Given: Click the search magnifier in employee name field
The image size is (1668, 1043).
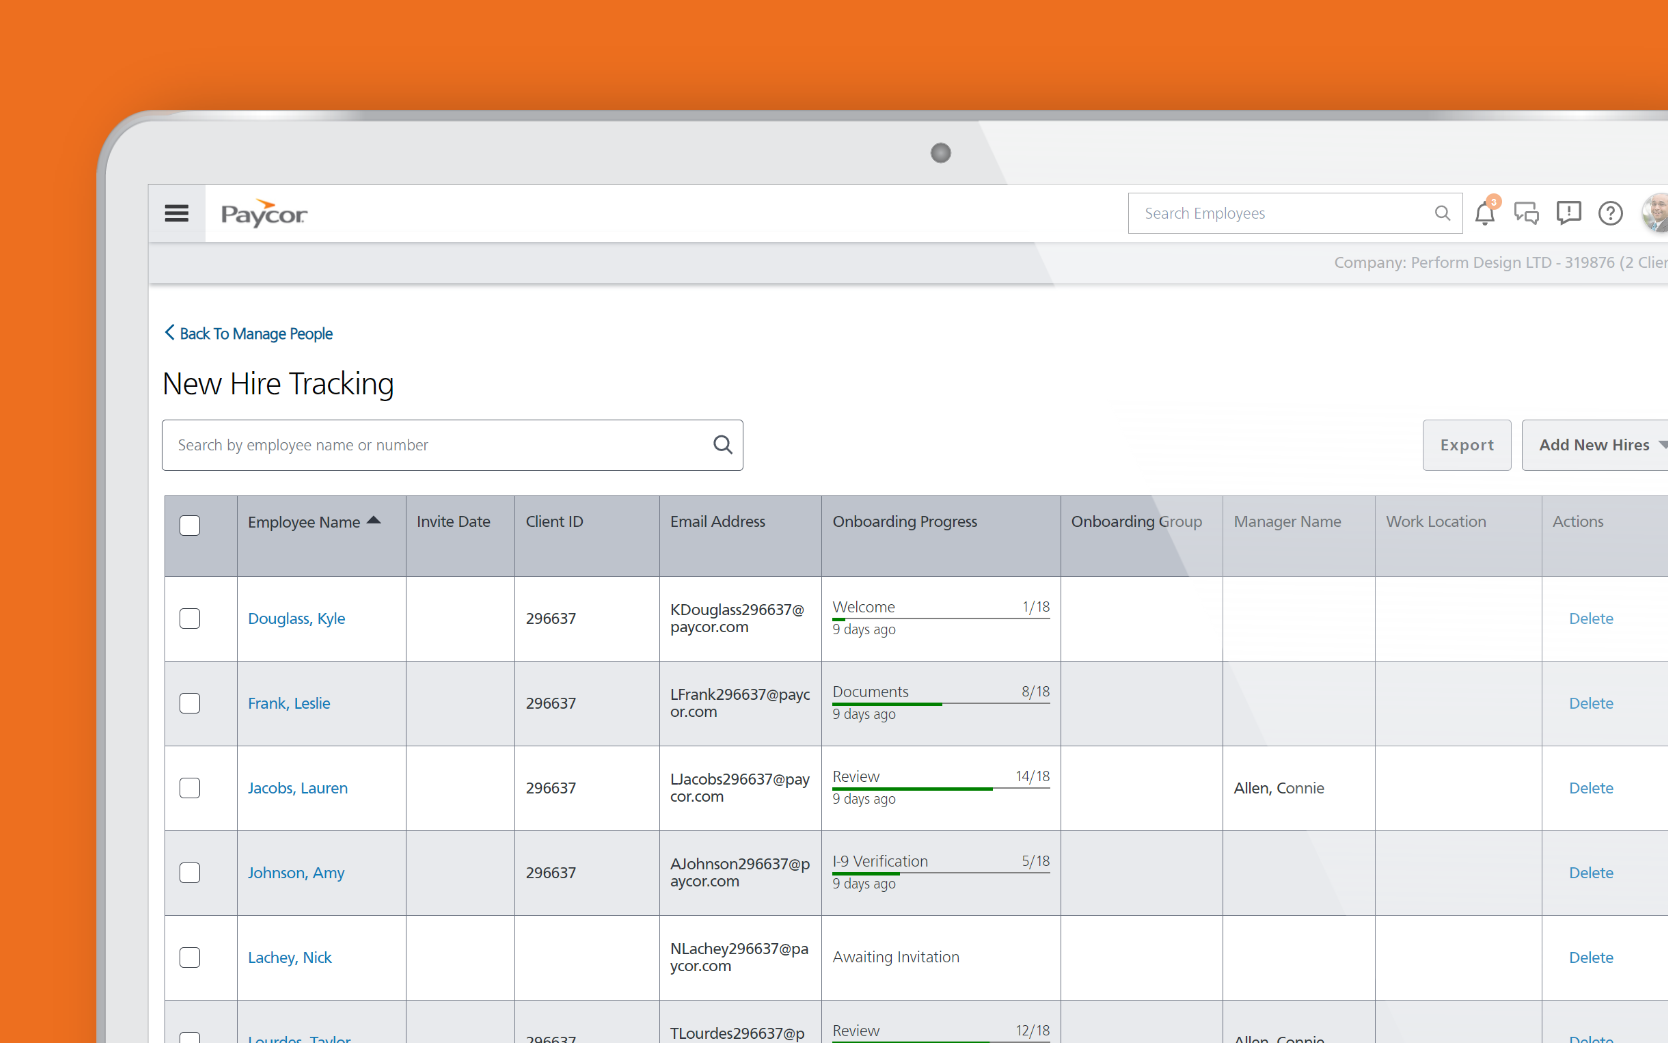Looking at the screenshot, I should tap(723, 445).
